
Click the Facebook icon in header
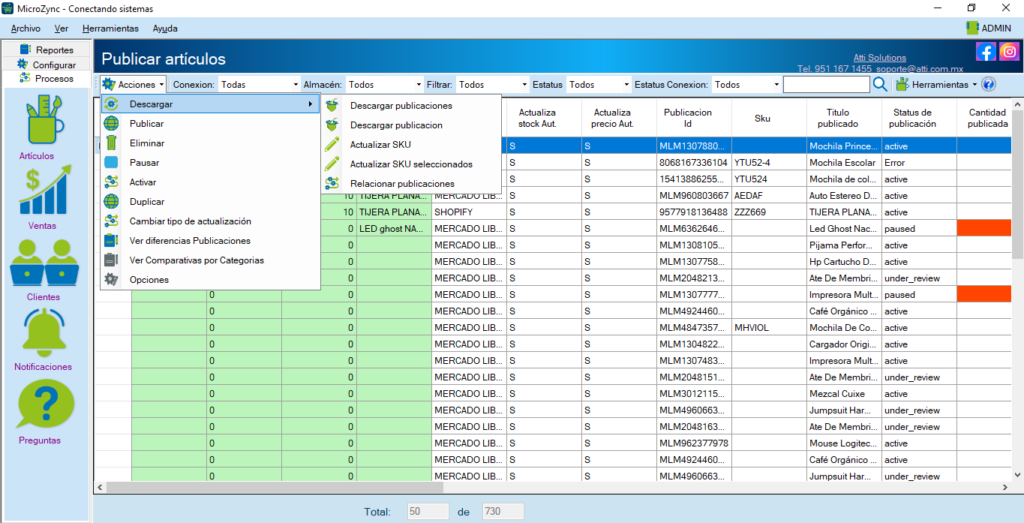pyautogui.click(x=985, y=51)
